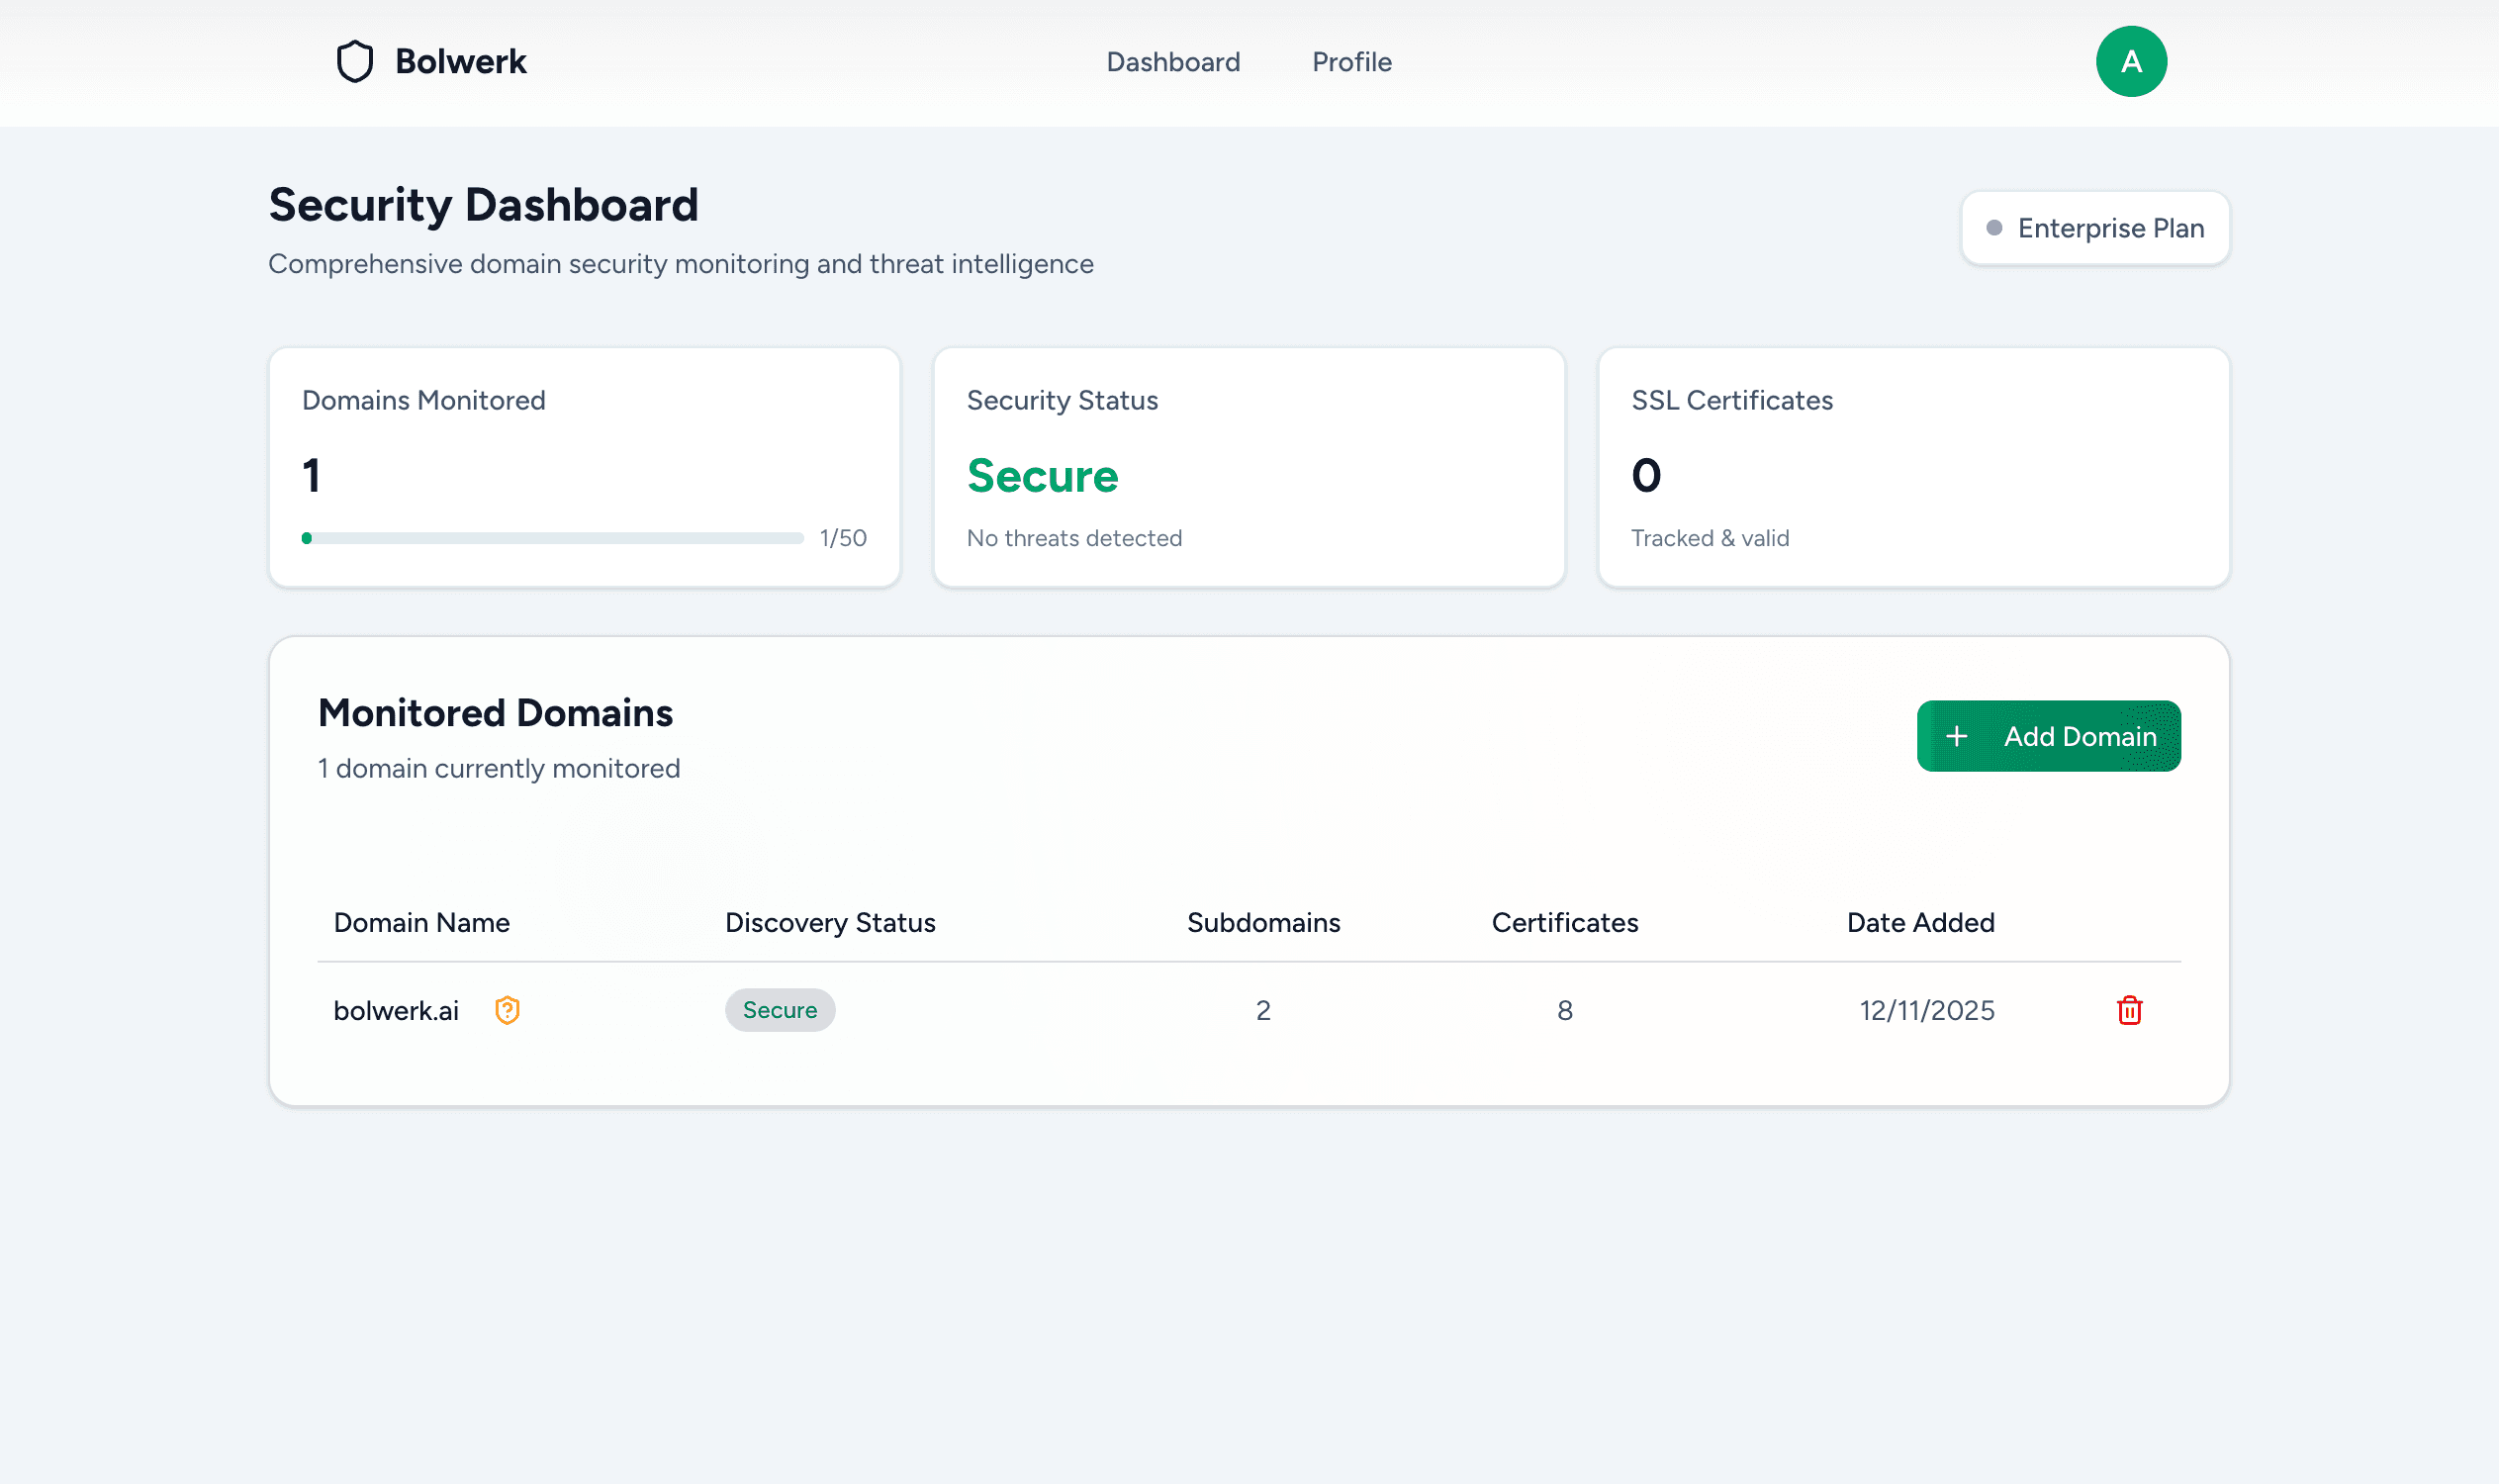Viewport: 2499px width, 1484px height.
Task: Click the Enterprise Plan badge
Action: (x=2095, y=228)
